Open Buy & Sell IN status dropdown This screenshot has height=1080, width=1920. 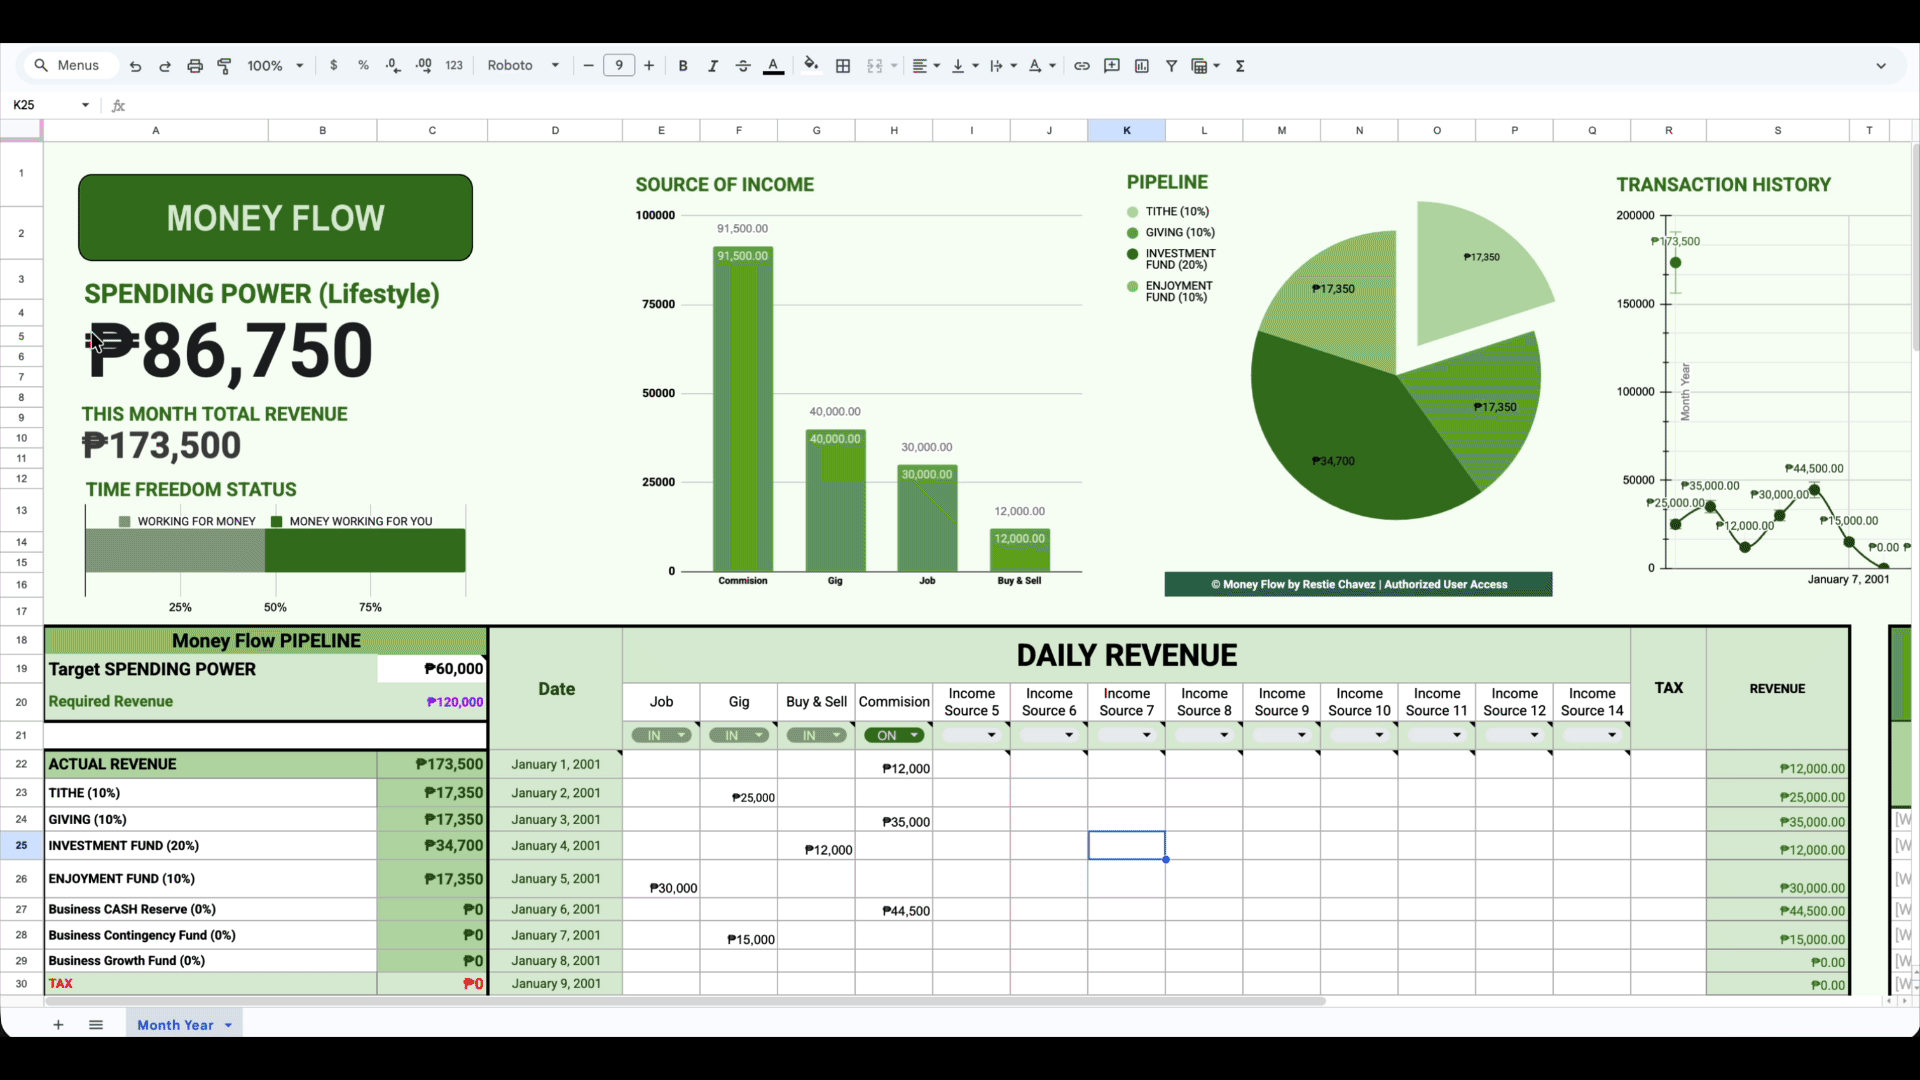point(817,735)
